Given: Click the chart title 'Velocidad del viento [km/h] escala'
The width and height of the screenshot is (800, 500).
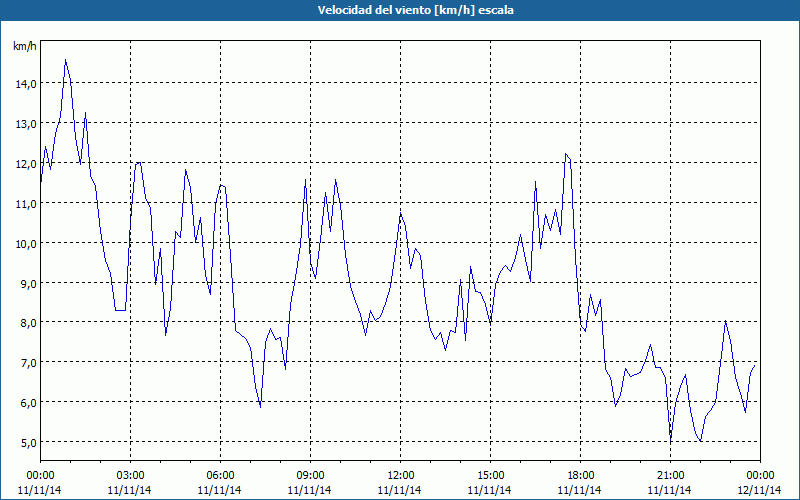Looking at the screenshot, I should [x=415, y=10].
